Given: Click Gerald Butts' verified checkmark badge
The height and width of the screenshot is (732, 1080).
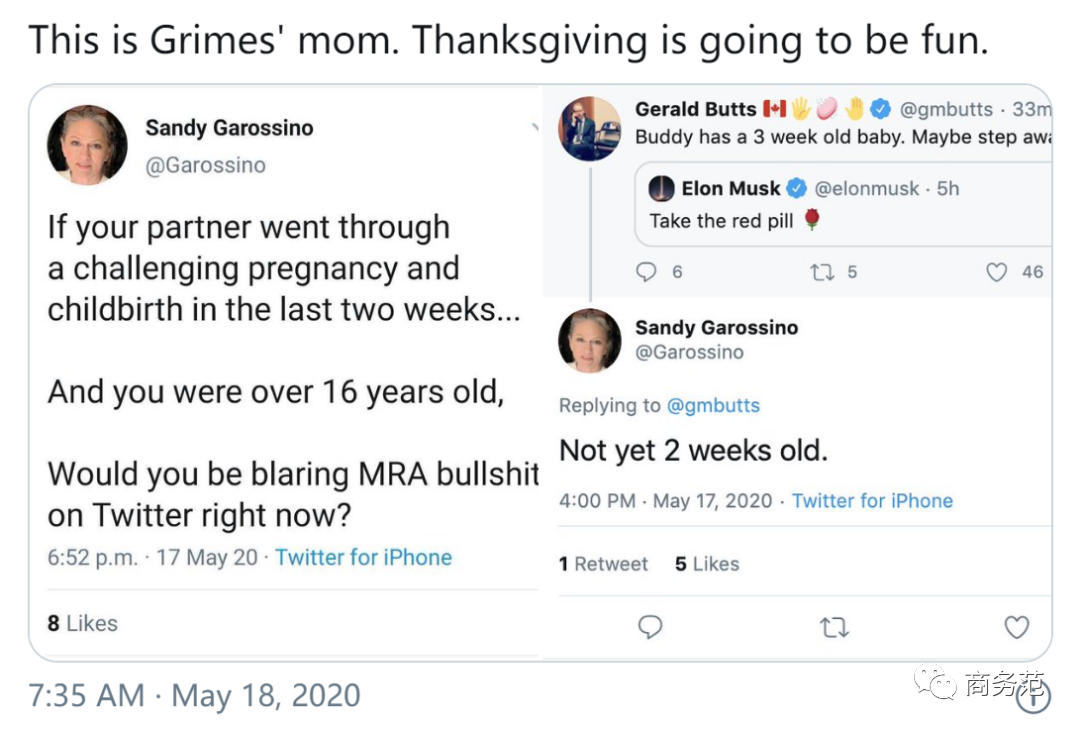Looking at the screenshot, I should (880, 109).
